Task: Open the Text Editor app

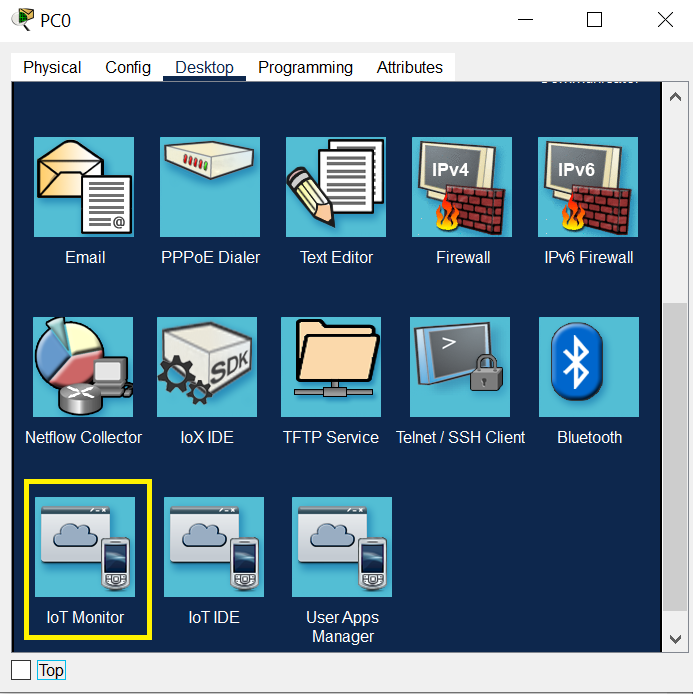Action: point(336,187)
